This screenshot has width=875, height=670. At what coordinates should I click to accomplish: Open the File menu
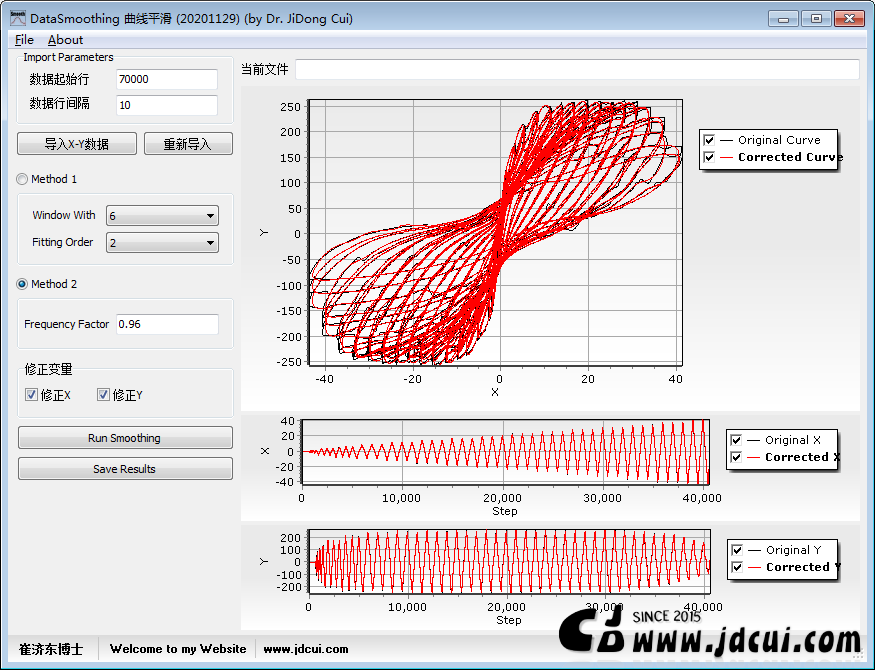tap(24, 40)
